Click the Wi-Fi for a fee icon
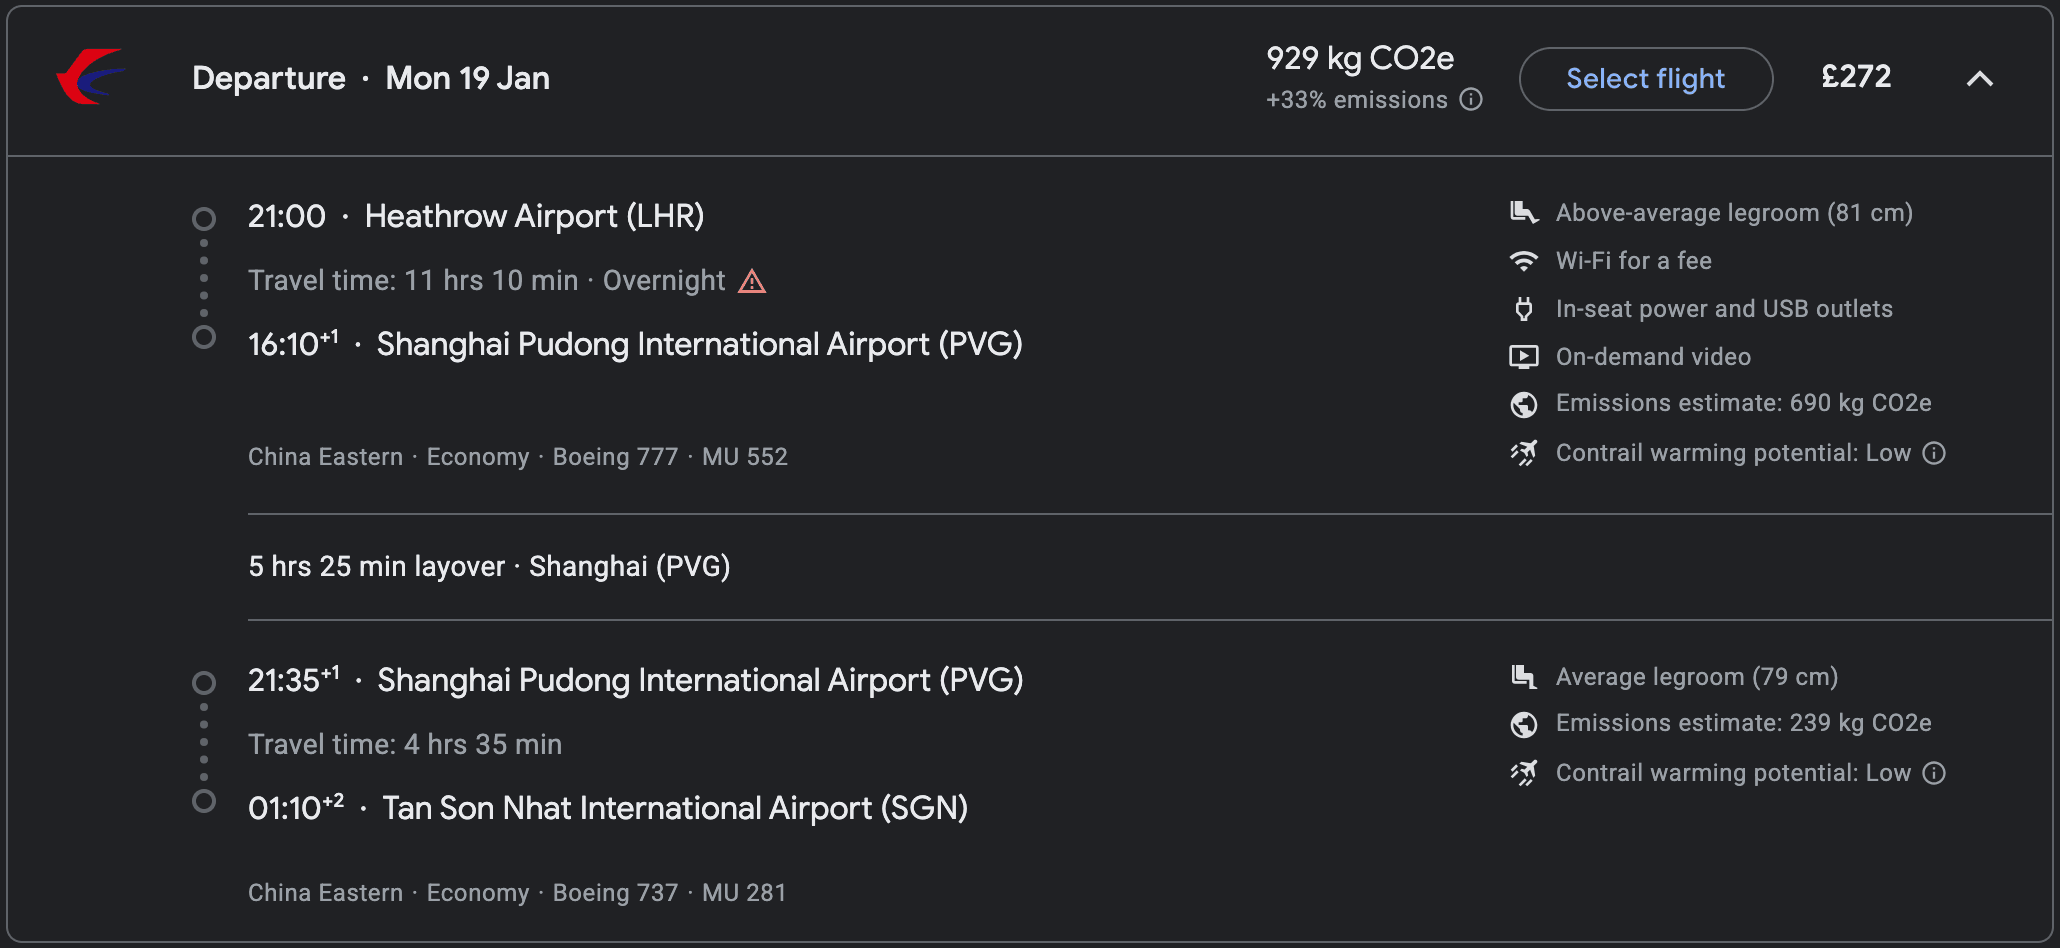 [1524, 260]
